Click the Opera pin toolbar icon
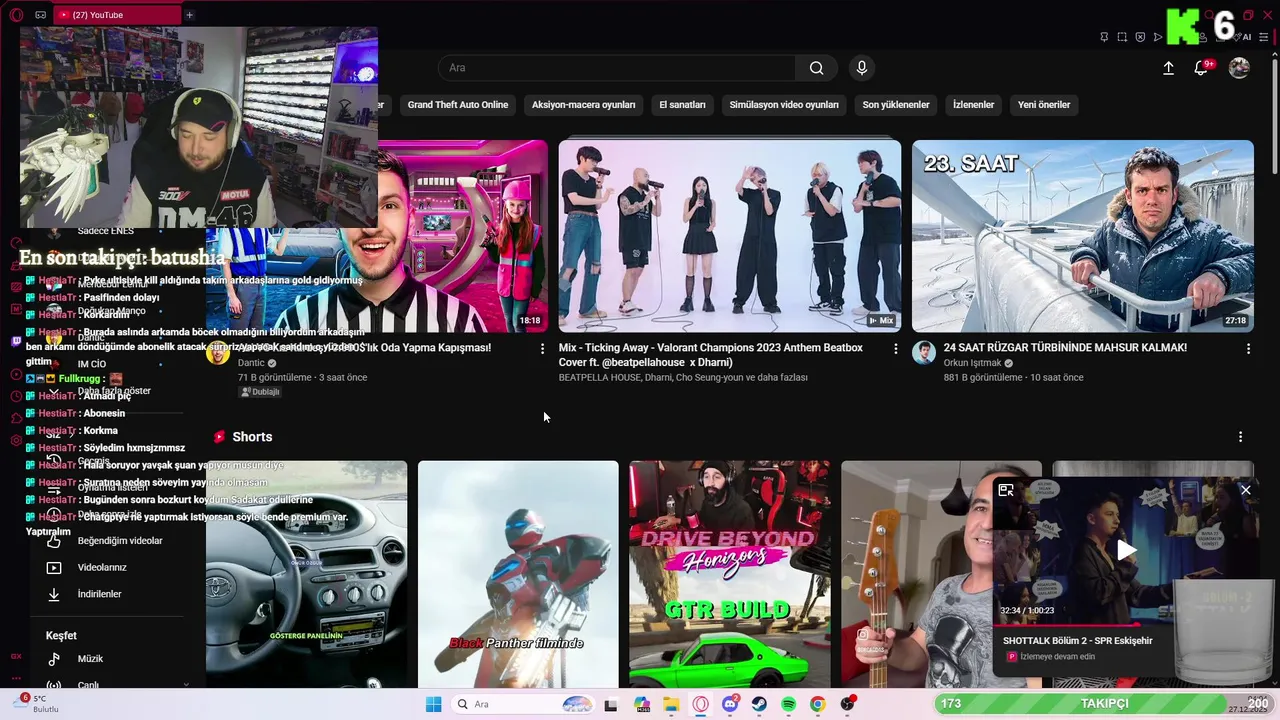Image resolution: width=1280 pixels, height=720 pixels. click(1104, 37)
